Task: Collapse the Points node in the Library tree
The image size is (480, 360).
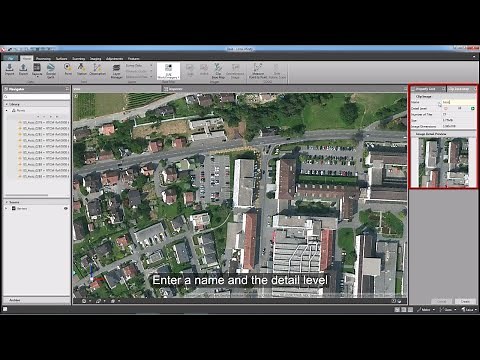Action: point(7,110)
